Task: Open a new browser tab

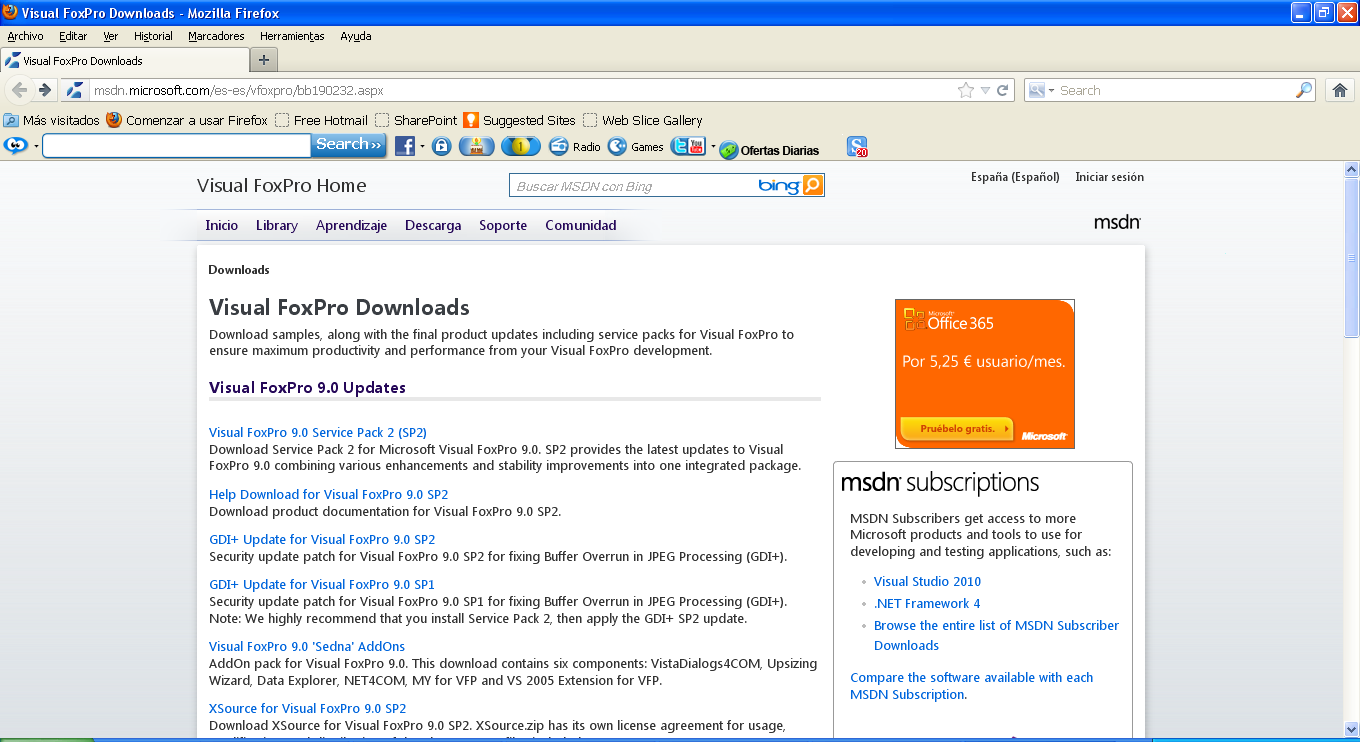Action: coord(262,59)
